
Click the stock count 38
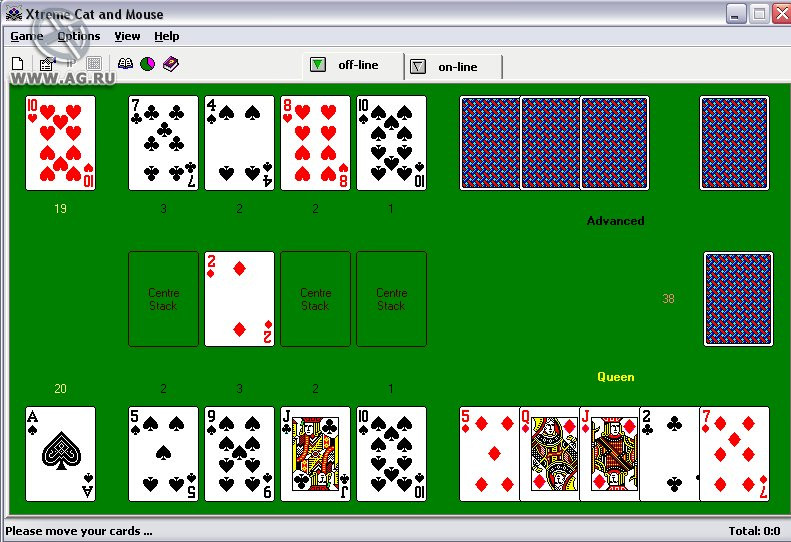pyautogui.click(x=668, y=299)
